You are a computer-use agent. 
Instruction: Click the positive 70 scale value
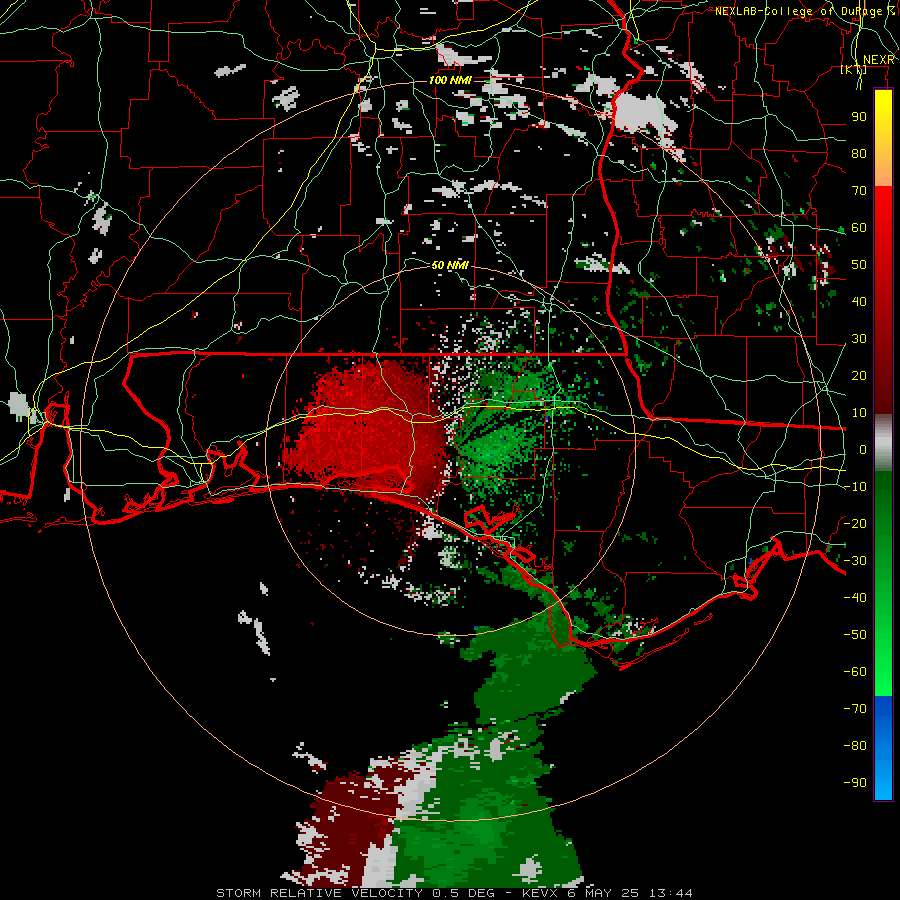click(859, 191)
